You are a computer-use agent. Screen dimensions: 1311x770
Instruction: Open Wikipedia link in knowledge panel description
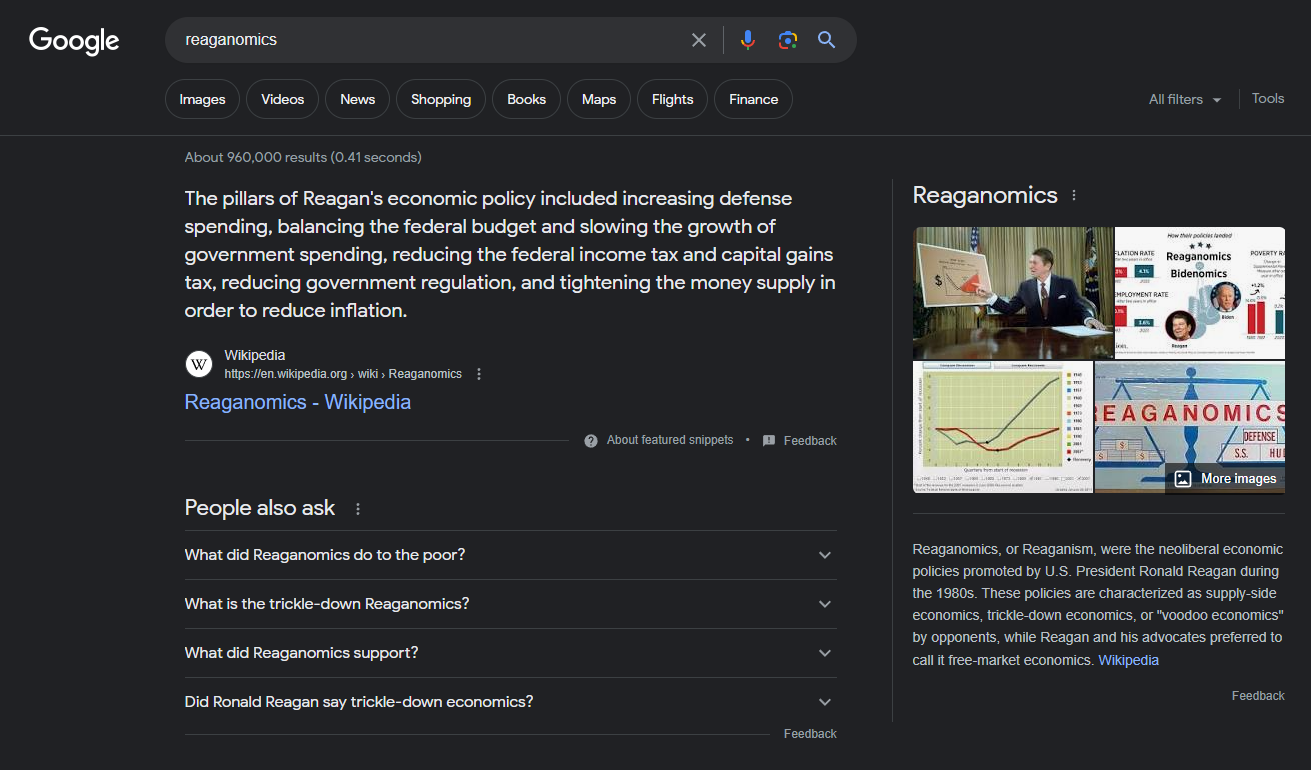click(1128, 660)
